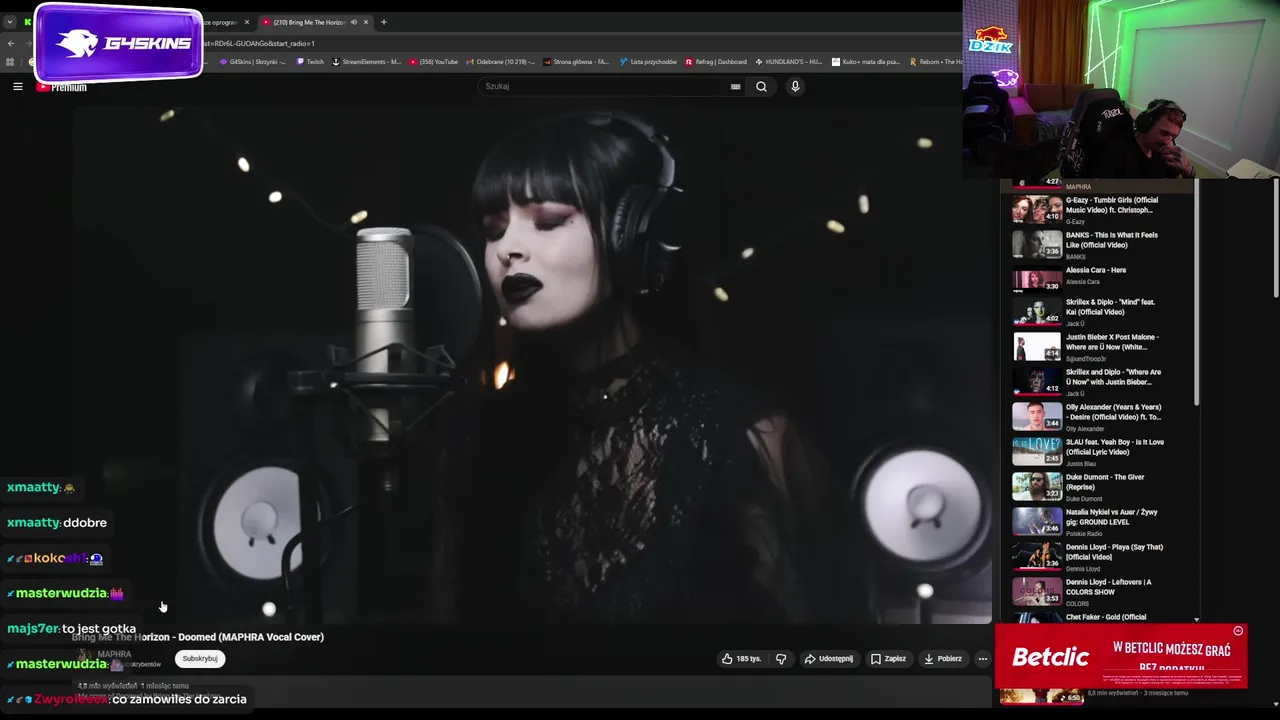Click playlist scroll-down arrow

pyautogui.click(x=1196, y=619)
